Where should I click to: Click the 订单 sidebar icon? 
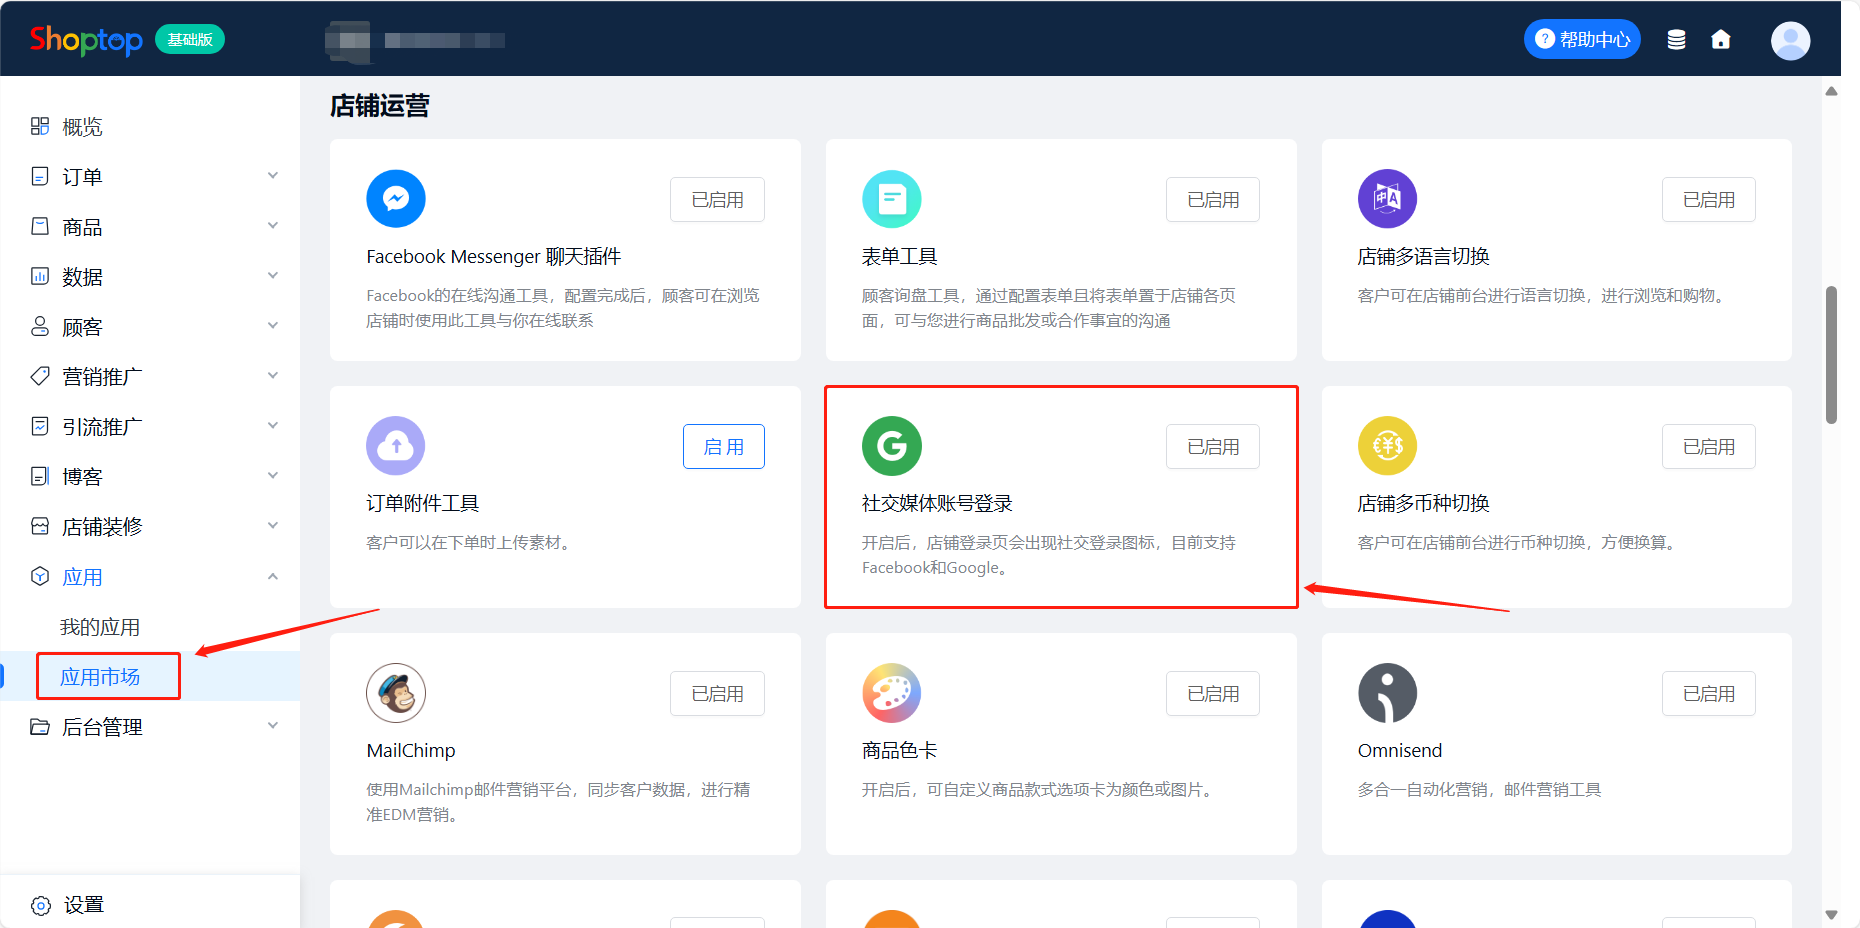40,176
